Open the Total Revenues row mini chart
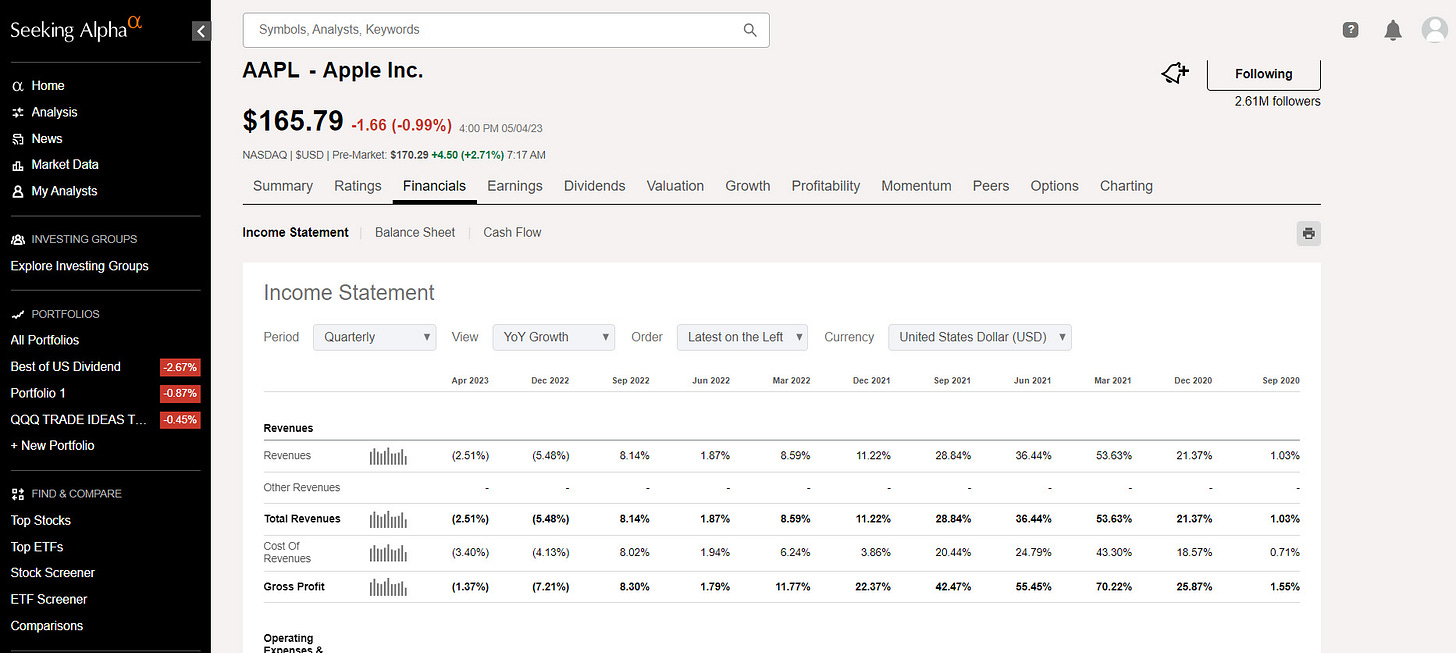The width and height of the screenshot is (1456, 653). [x=388, y=519]
